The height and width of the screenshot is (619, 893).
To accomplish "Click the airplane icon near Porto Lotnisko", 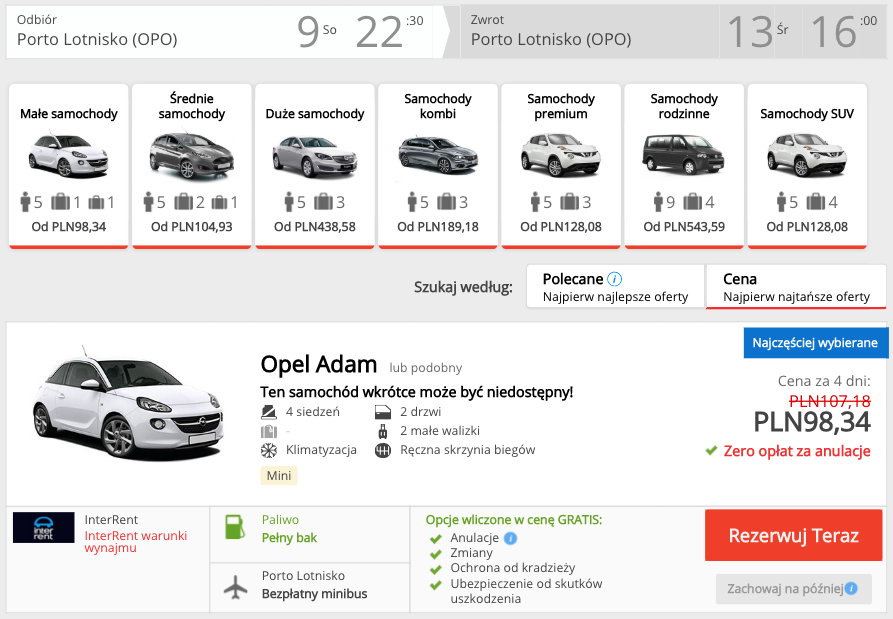I will 235,587.
